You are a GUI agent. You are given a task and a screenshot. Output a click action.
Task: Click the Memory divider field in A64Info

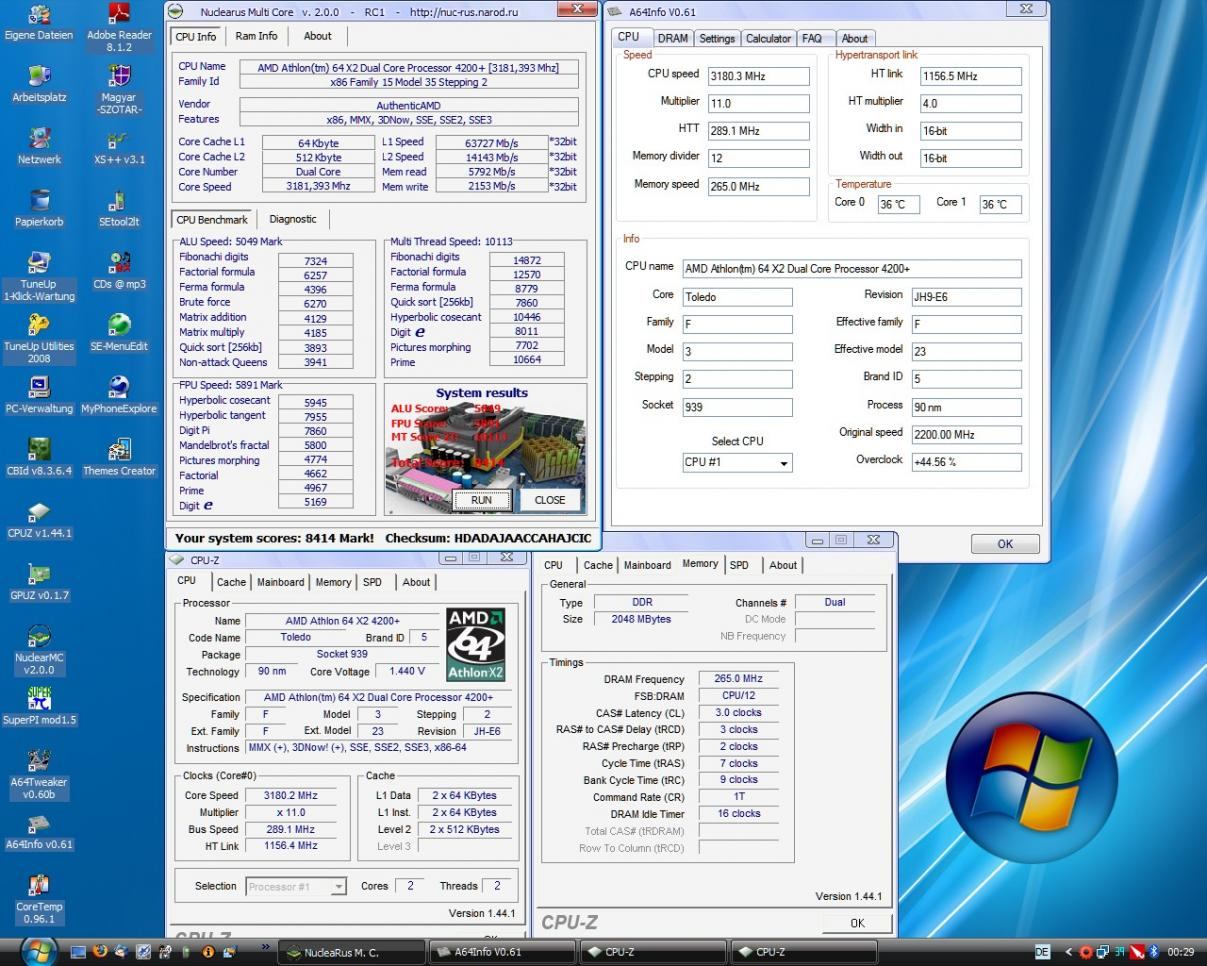pos(759,159)
